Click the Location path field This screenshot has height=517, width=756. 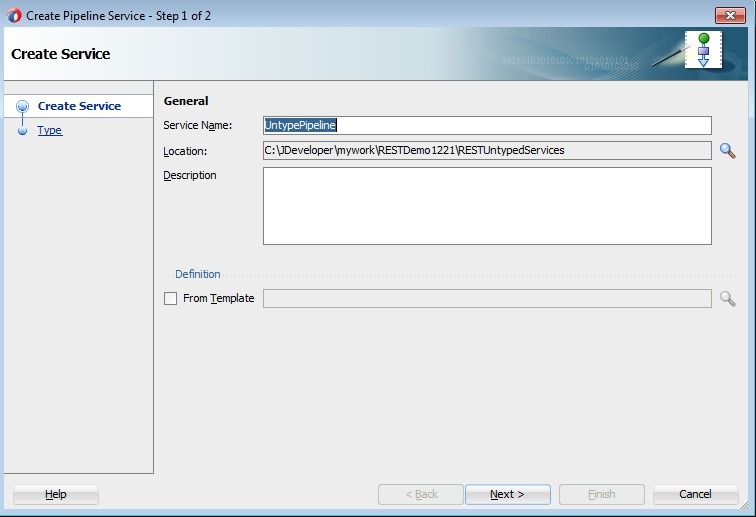(487, 151)
